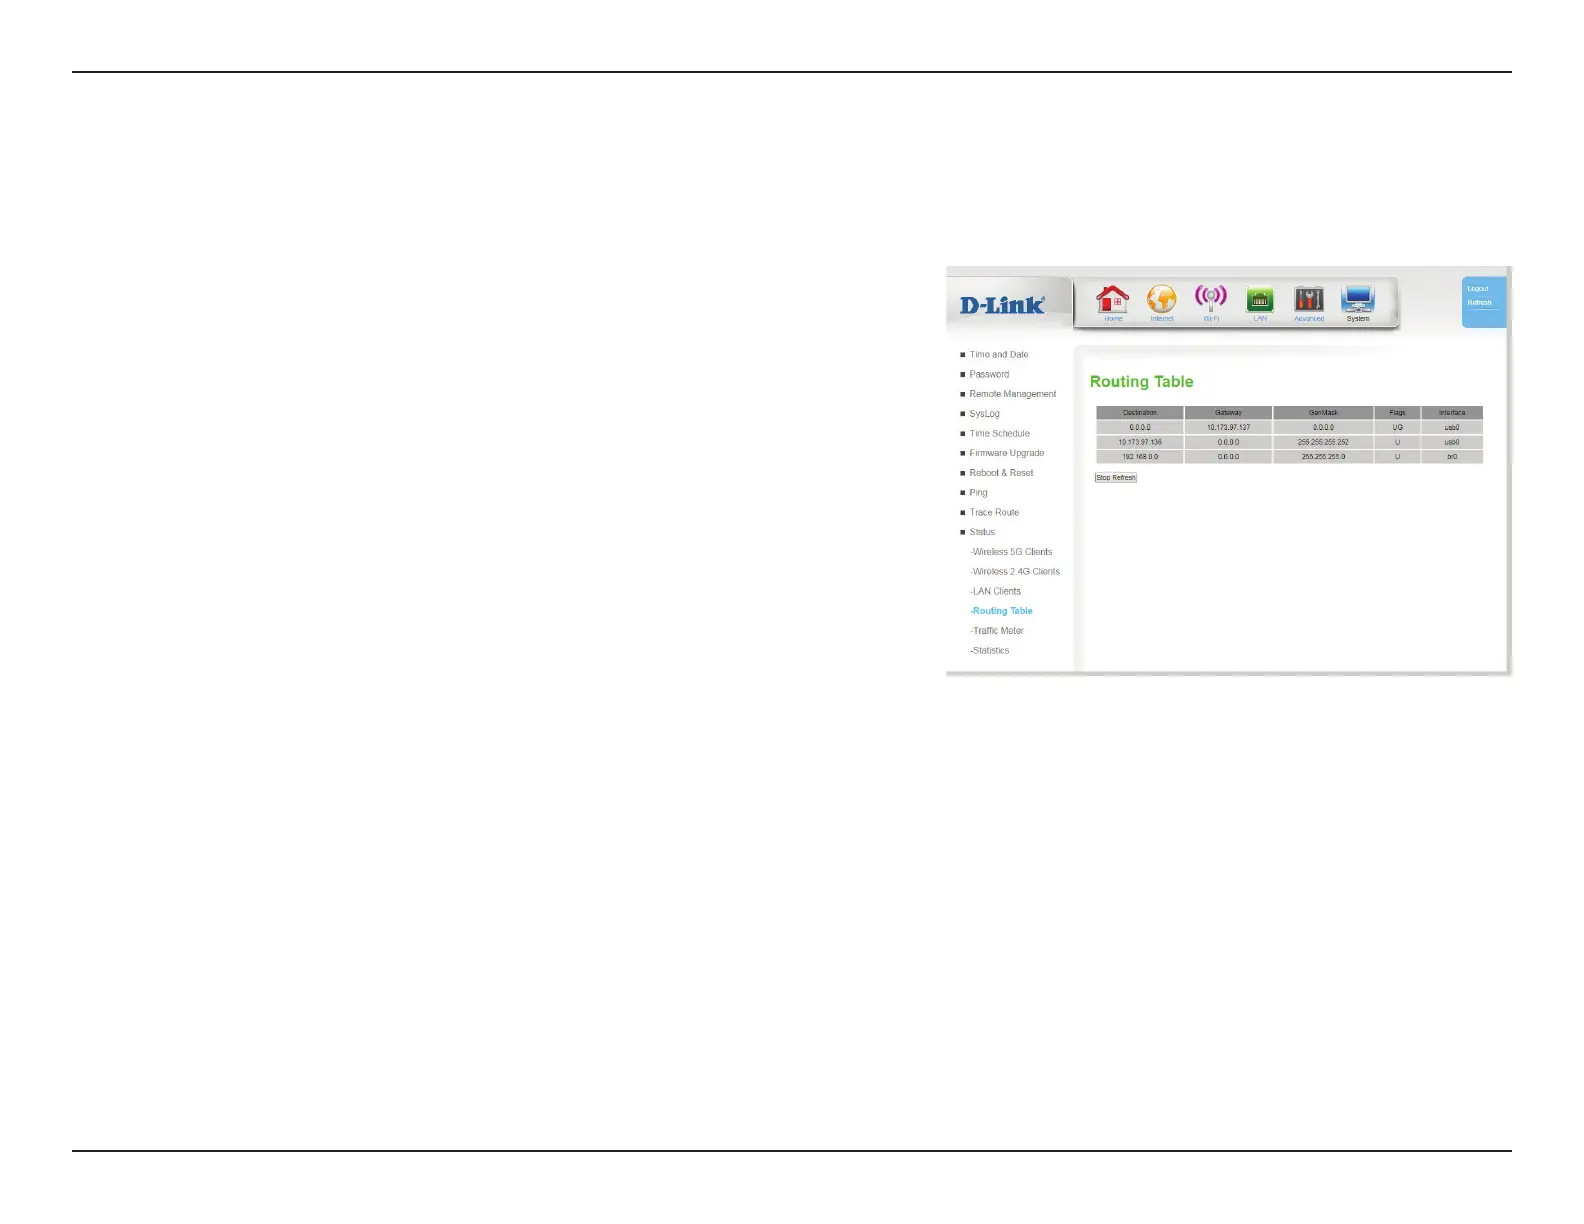This screenshot has height=1224, width=1584.
Task: Open the Password menu item
Action: 989,374
